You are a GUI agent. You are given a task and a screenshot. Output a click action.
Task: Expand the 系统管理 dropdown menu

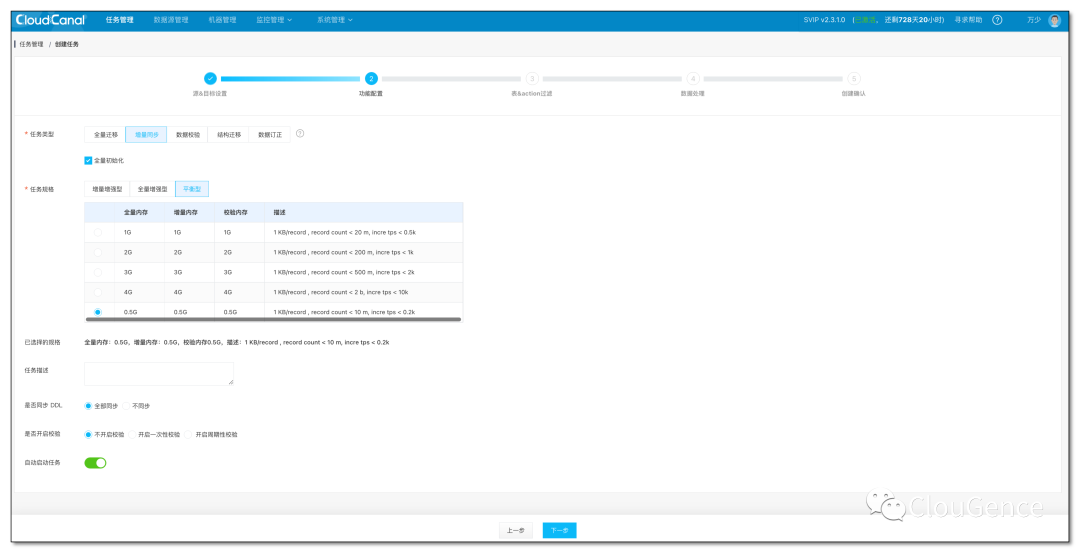click(x=335, y=20)
